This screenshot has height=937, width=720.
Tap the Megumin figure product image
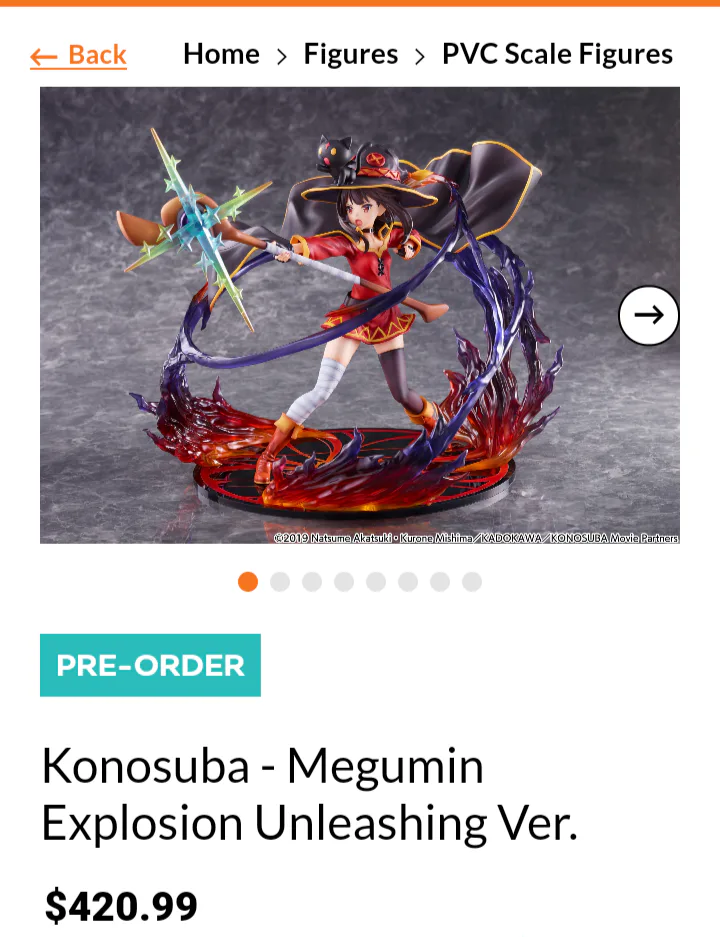pyautogui.click(x=360, y=315)
